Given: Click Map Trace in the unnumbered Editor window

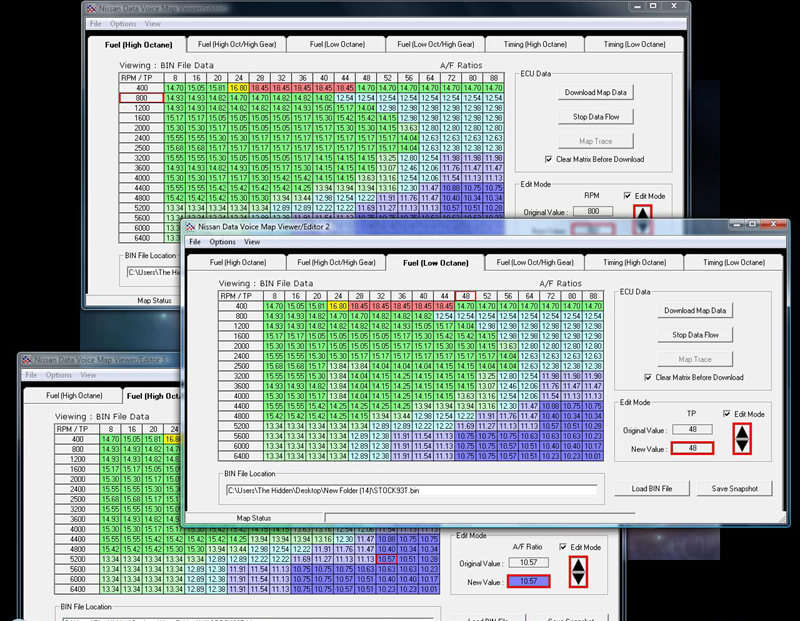Looking at the screenshot, I should click(595, 141).
